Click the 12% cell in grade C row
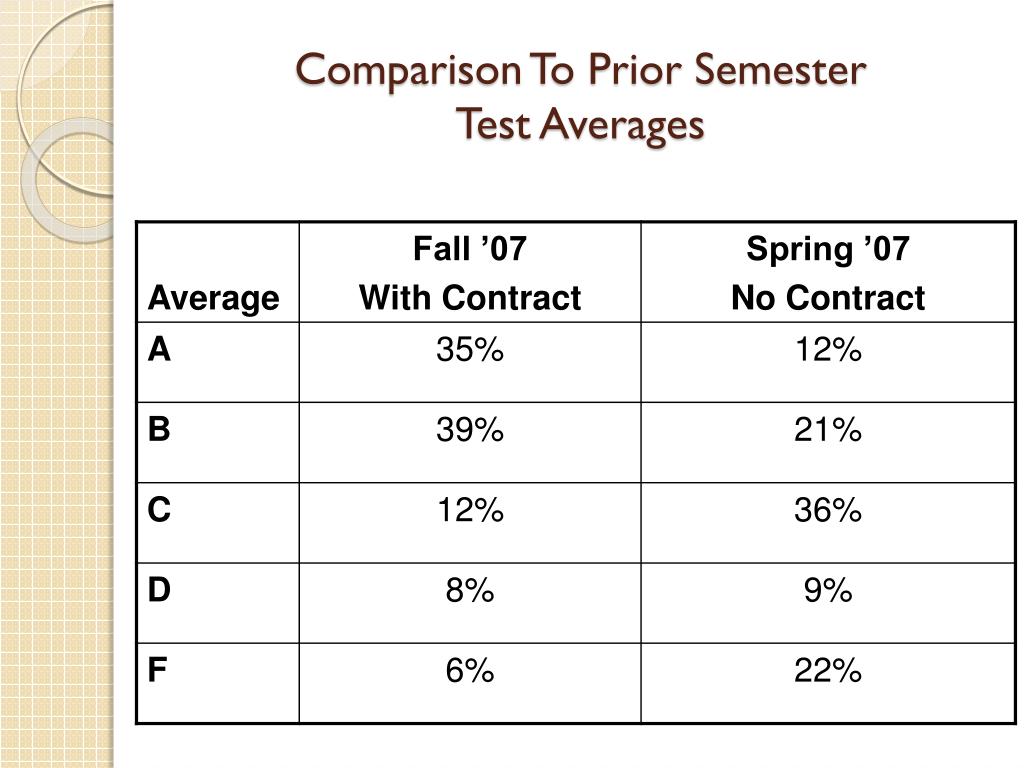 pos(470,522)
